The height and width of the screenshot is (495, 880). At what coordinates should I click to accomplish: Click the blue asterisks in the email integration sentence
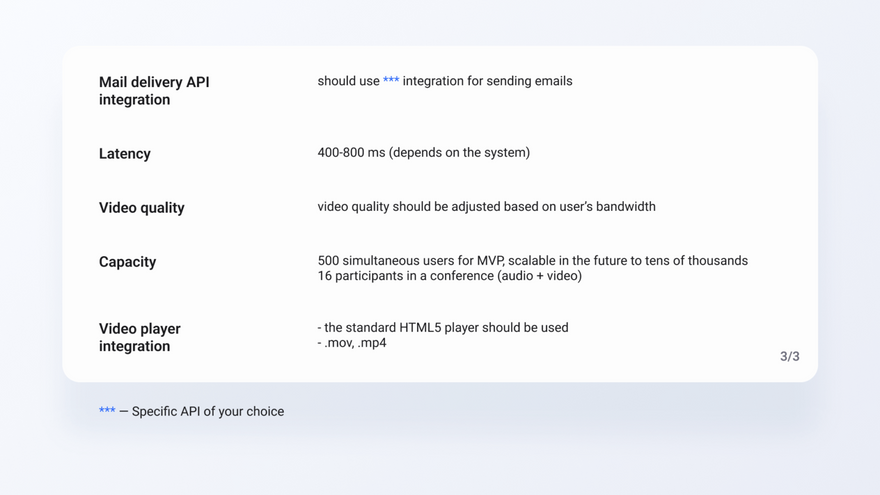point(391,81)
